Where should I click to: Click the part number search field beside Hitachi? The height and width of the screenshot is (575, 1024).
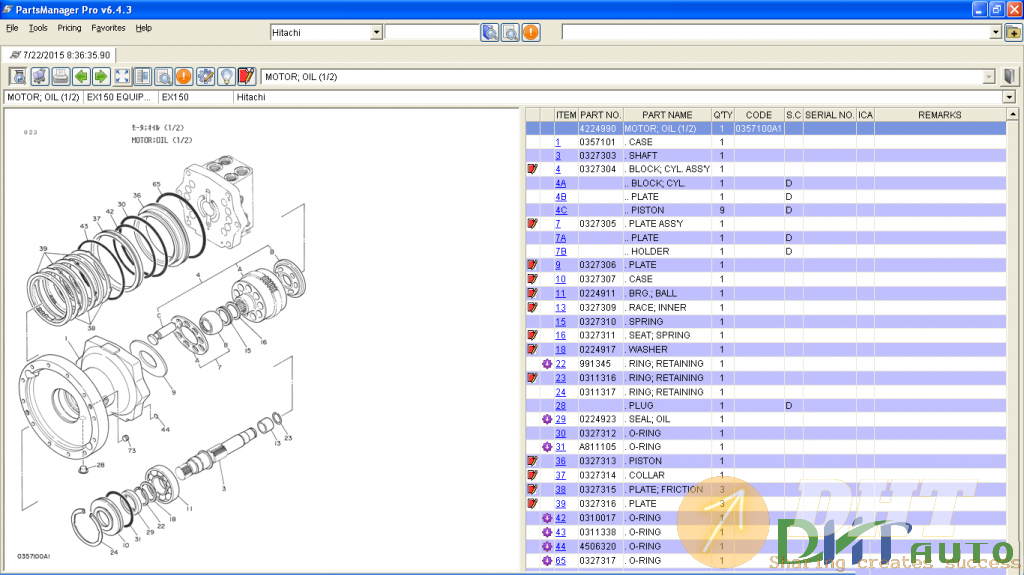431,32
